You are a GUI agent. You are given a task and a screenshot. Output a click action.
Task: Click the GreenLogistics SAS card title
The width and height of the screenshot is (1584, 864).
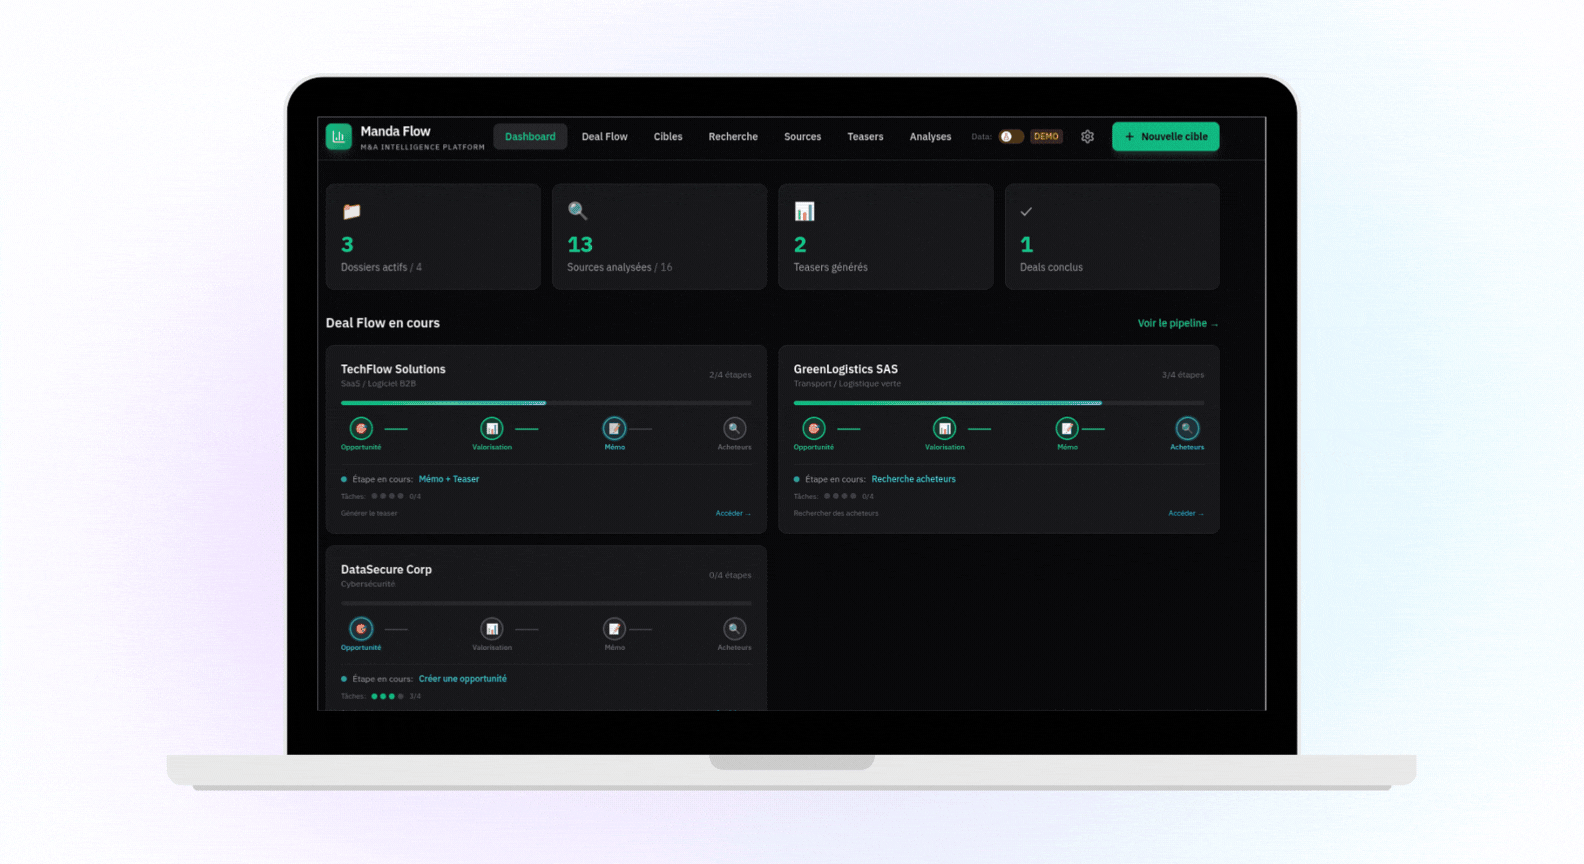846,369
